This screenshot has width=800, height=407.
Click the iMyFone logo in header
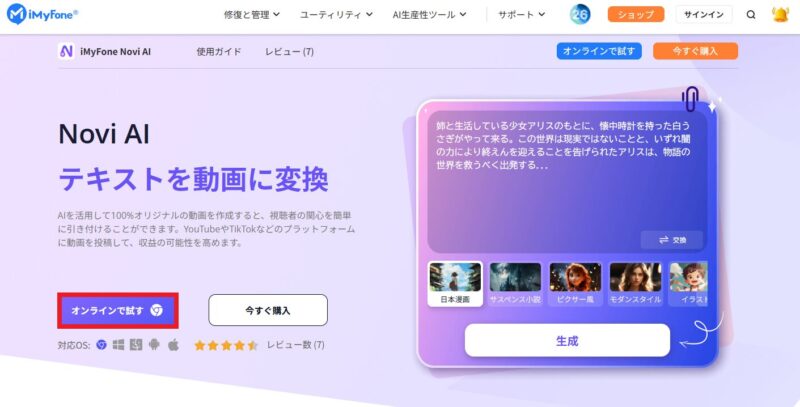point(42,14)
